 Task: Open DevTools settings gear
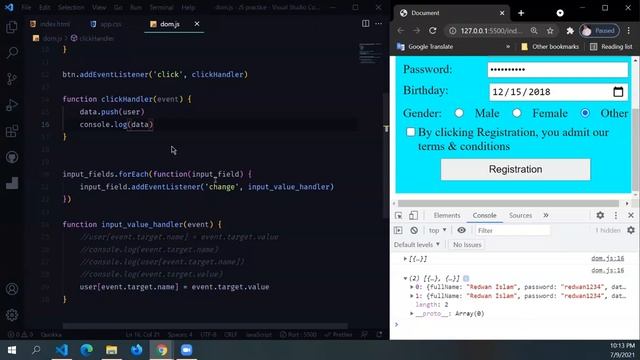tap(600, 215)
